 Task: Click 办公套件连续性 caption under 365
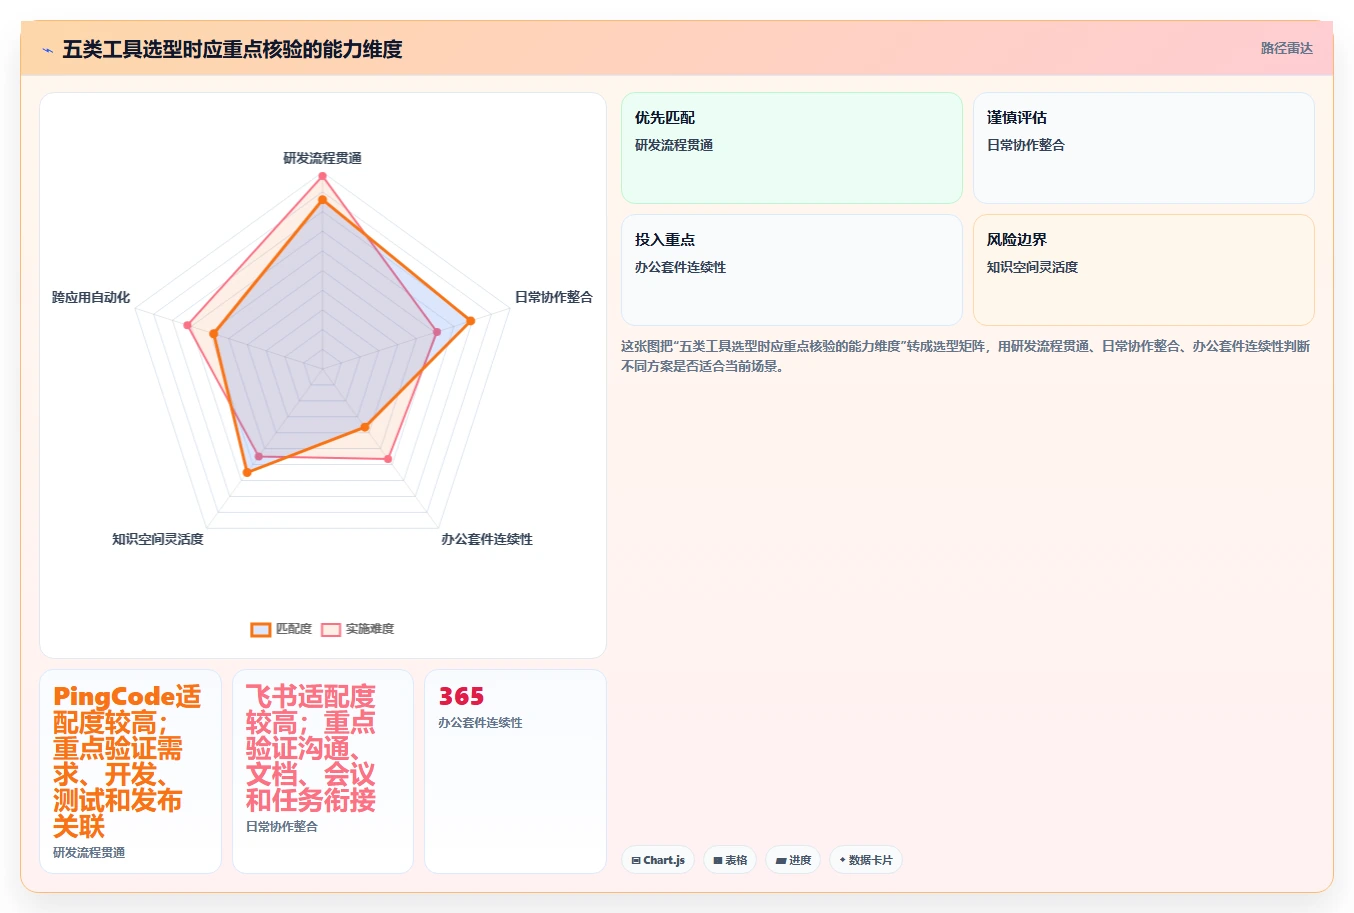point(480,722)
